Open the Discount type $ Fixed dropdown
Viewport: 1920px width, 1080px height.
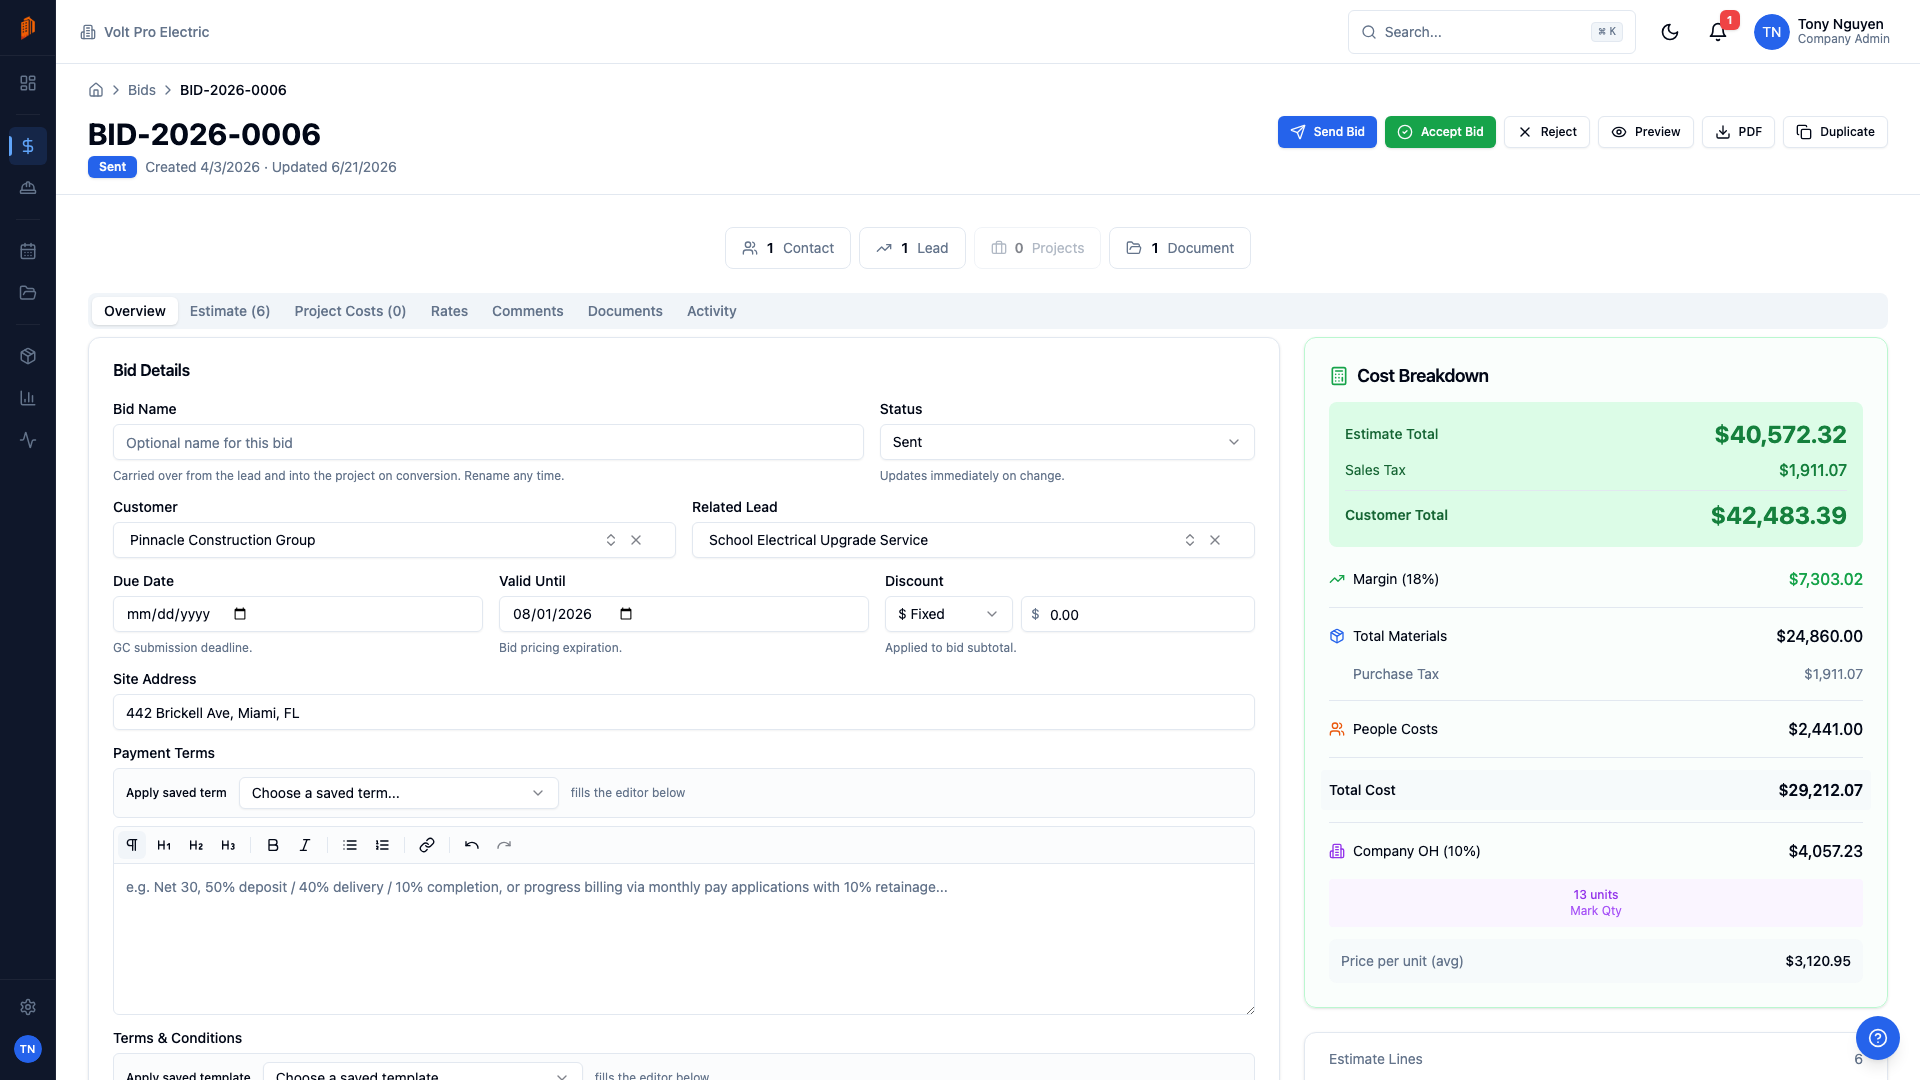tap(948, 614)
